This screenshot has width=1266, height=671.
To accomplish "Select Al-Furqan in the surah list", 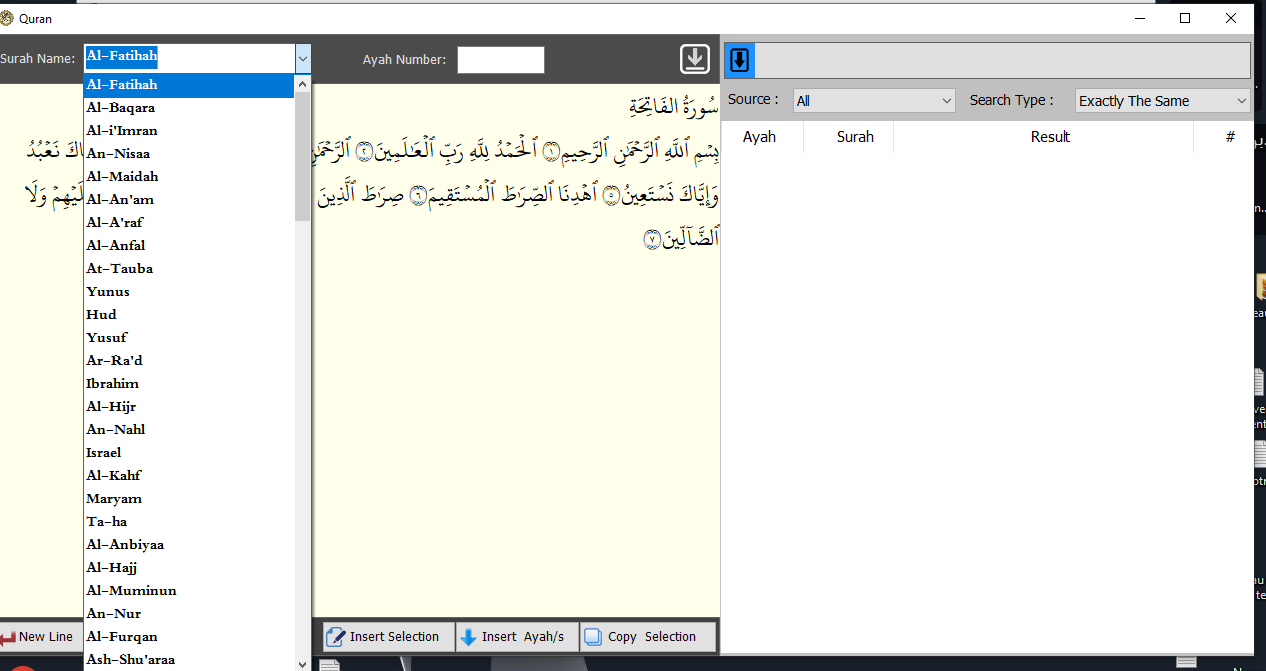I will [189, 637].
